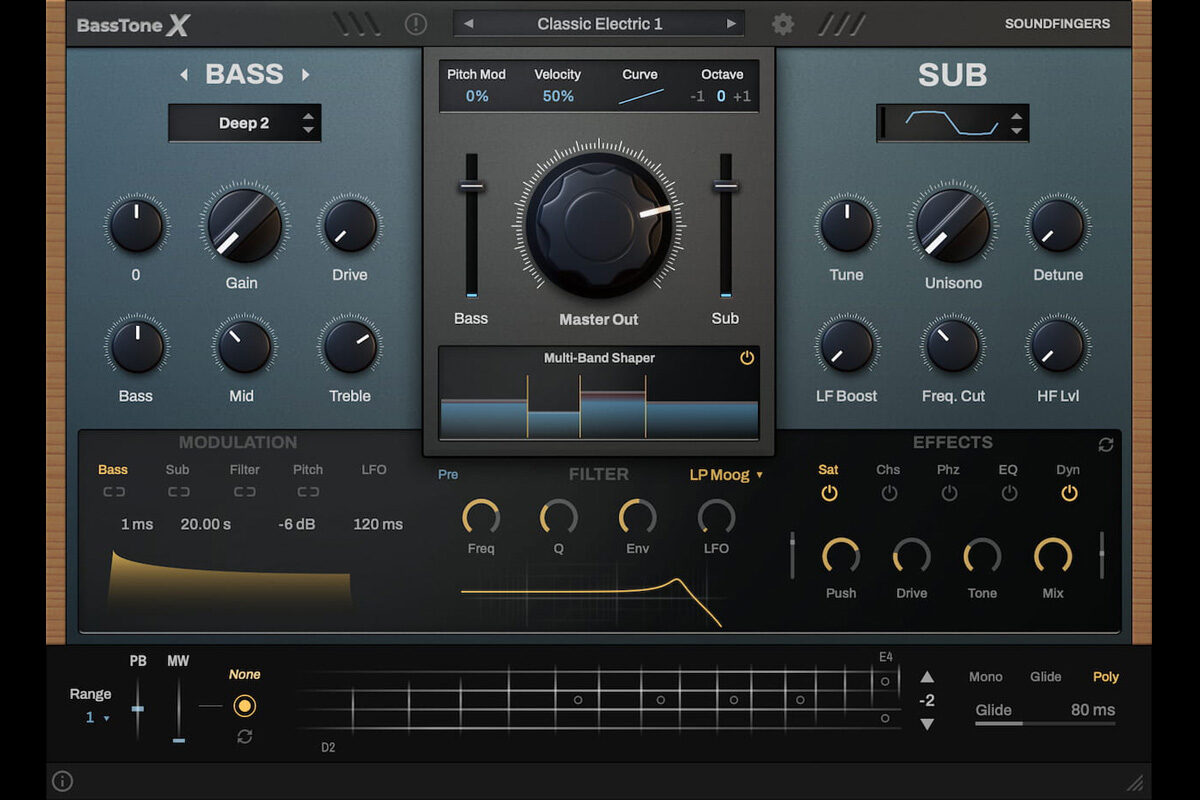Click the Bass level fader
The width and height of the screenshot is (1200, 800).
click(471, 225)
